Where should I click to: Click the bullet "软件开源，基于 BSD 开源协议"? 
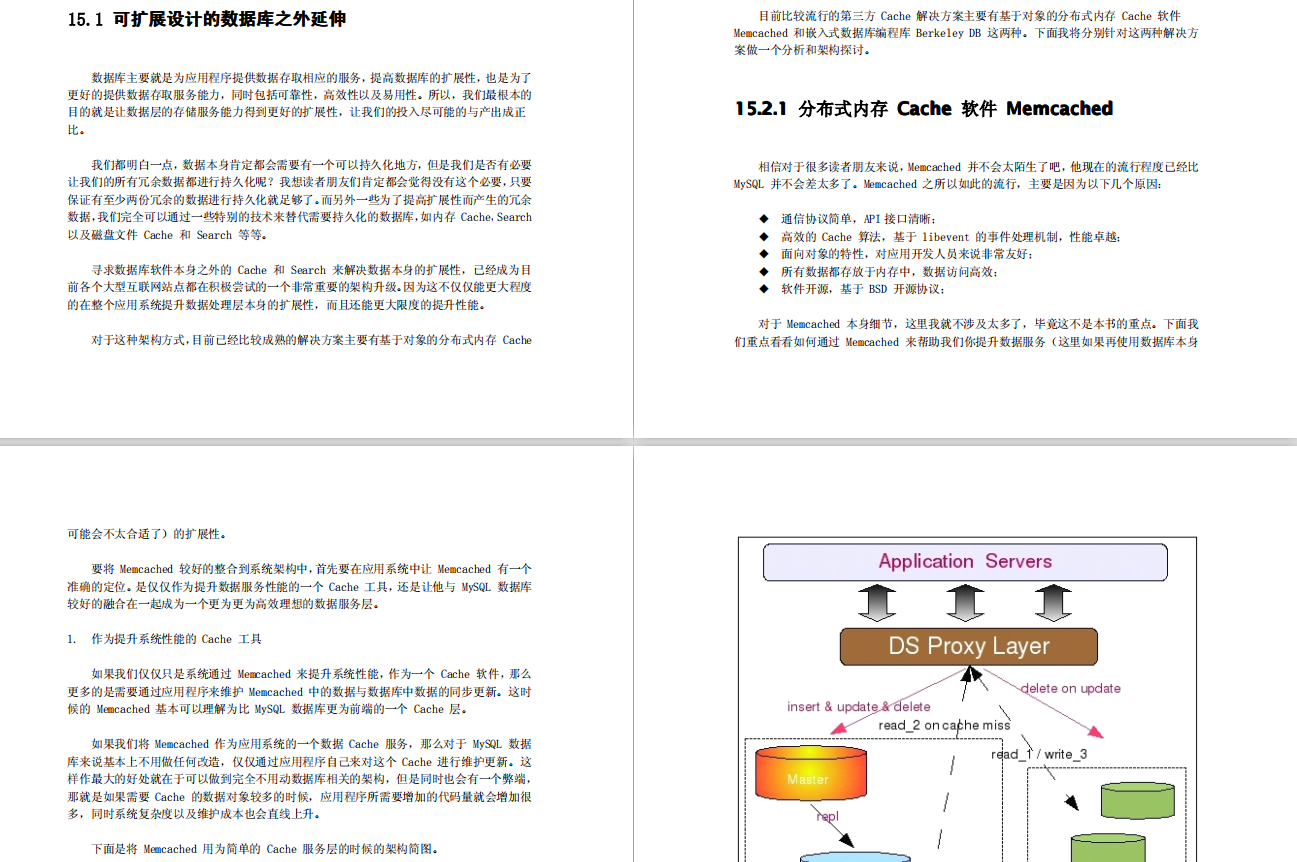(x=851, y=289)
